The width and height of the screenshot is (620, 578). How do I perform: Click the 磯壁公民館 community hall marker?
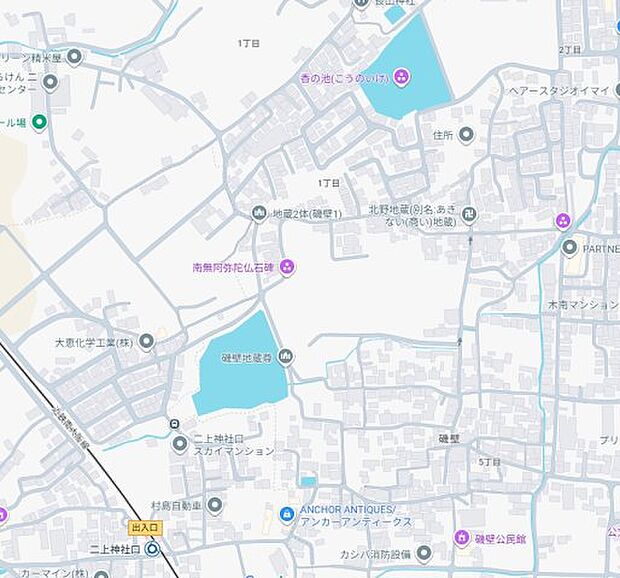461,538
